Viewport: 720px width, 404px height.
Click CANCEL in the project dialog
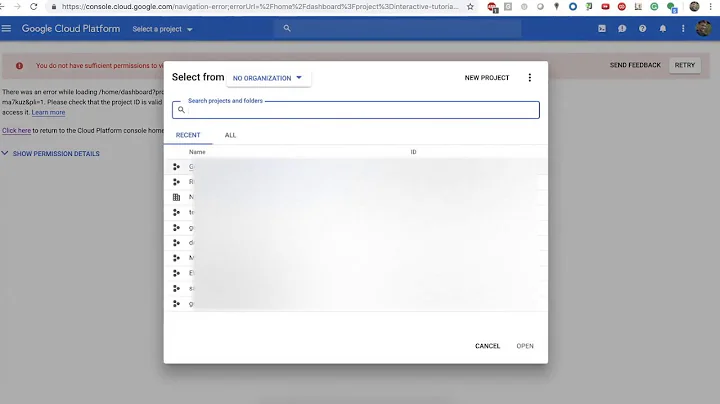click(x=487, y=346)
